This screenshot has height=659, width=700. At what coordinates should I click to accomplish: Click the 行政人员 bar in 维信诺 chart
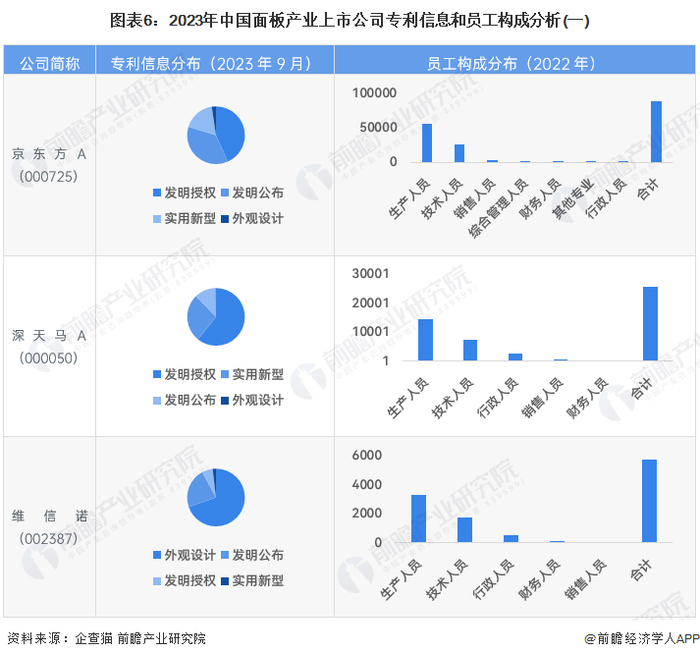point(511,539)
